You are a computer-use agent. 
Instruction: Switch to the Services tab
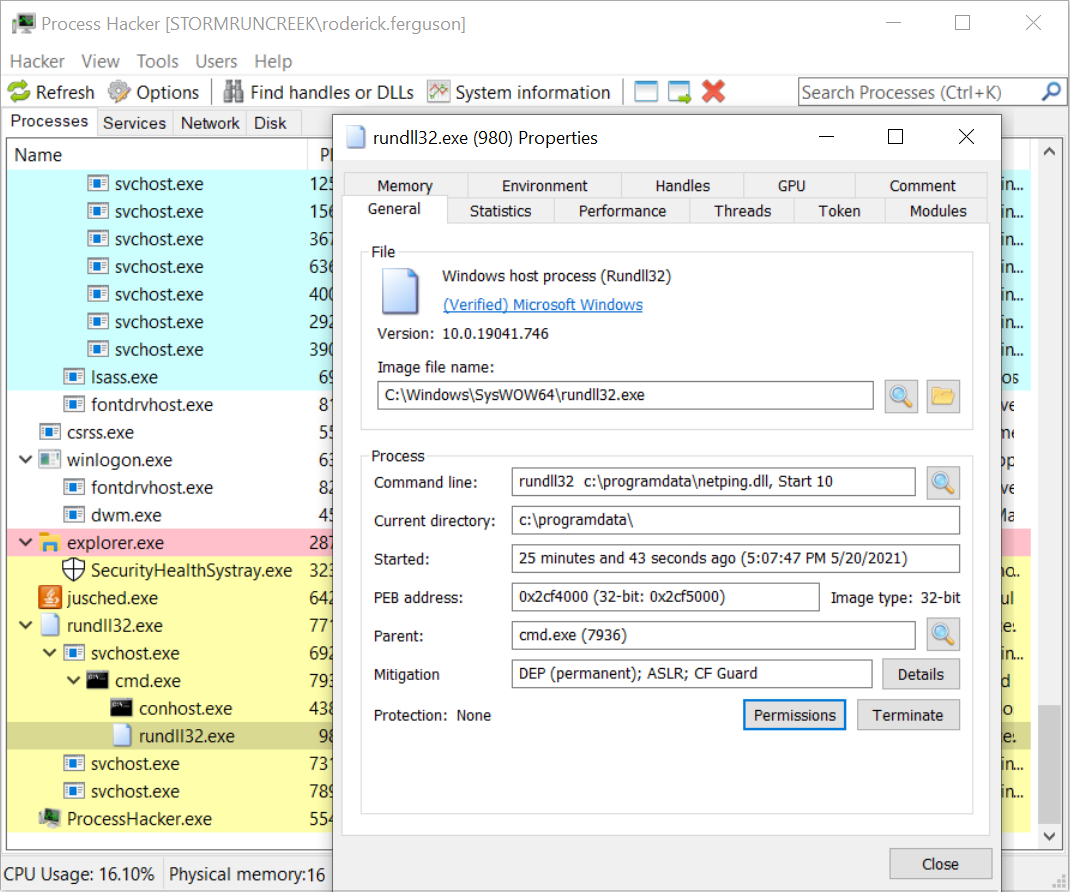[134, 123]
